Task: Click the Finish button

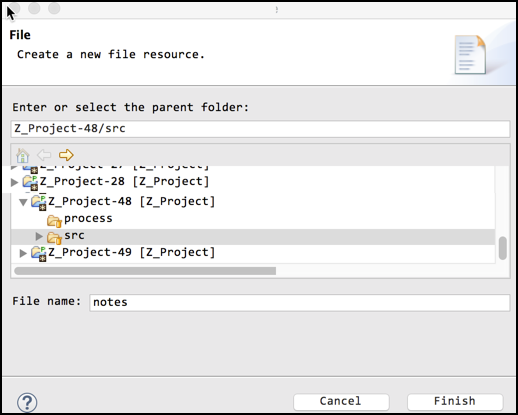Action: click(x=455, y=402)
